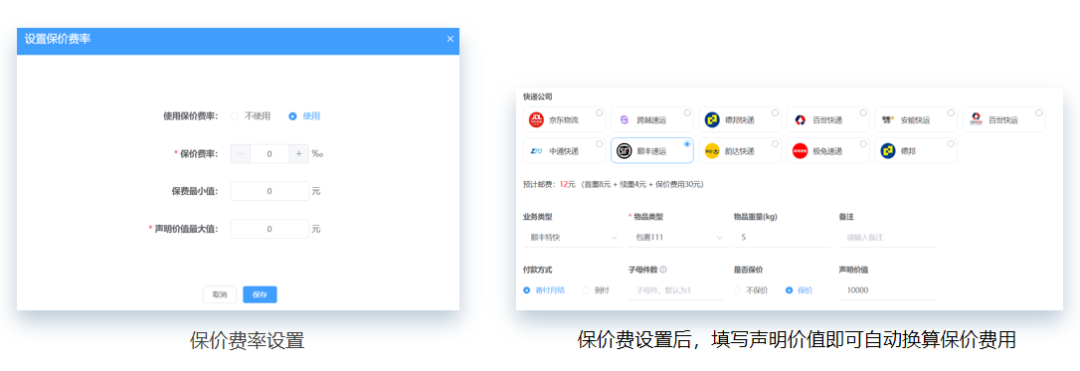
Task: Decrease 保价费率 with the minus button
Action: pos(240,154)
